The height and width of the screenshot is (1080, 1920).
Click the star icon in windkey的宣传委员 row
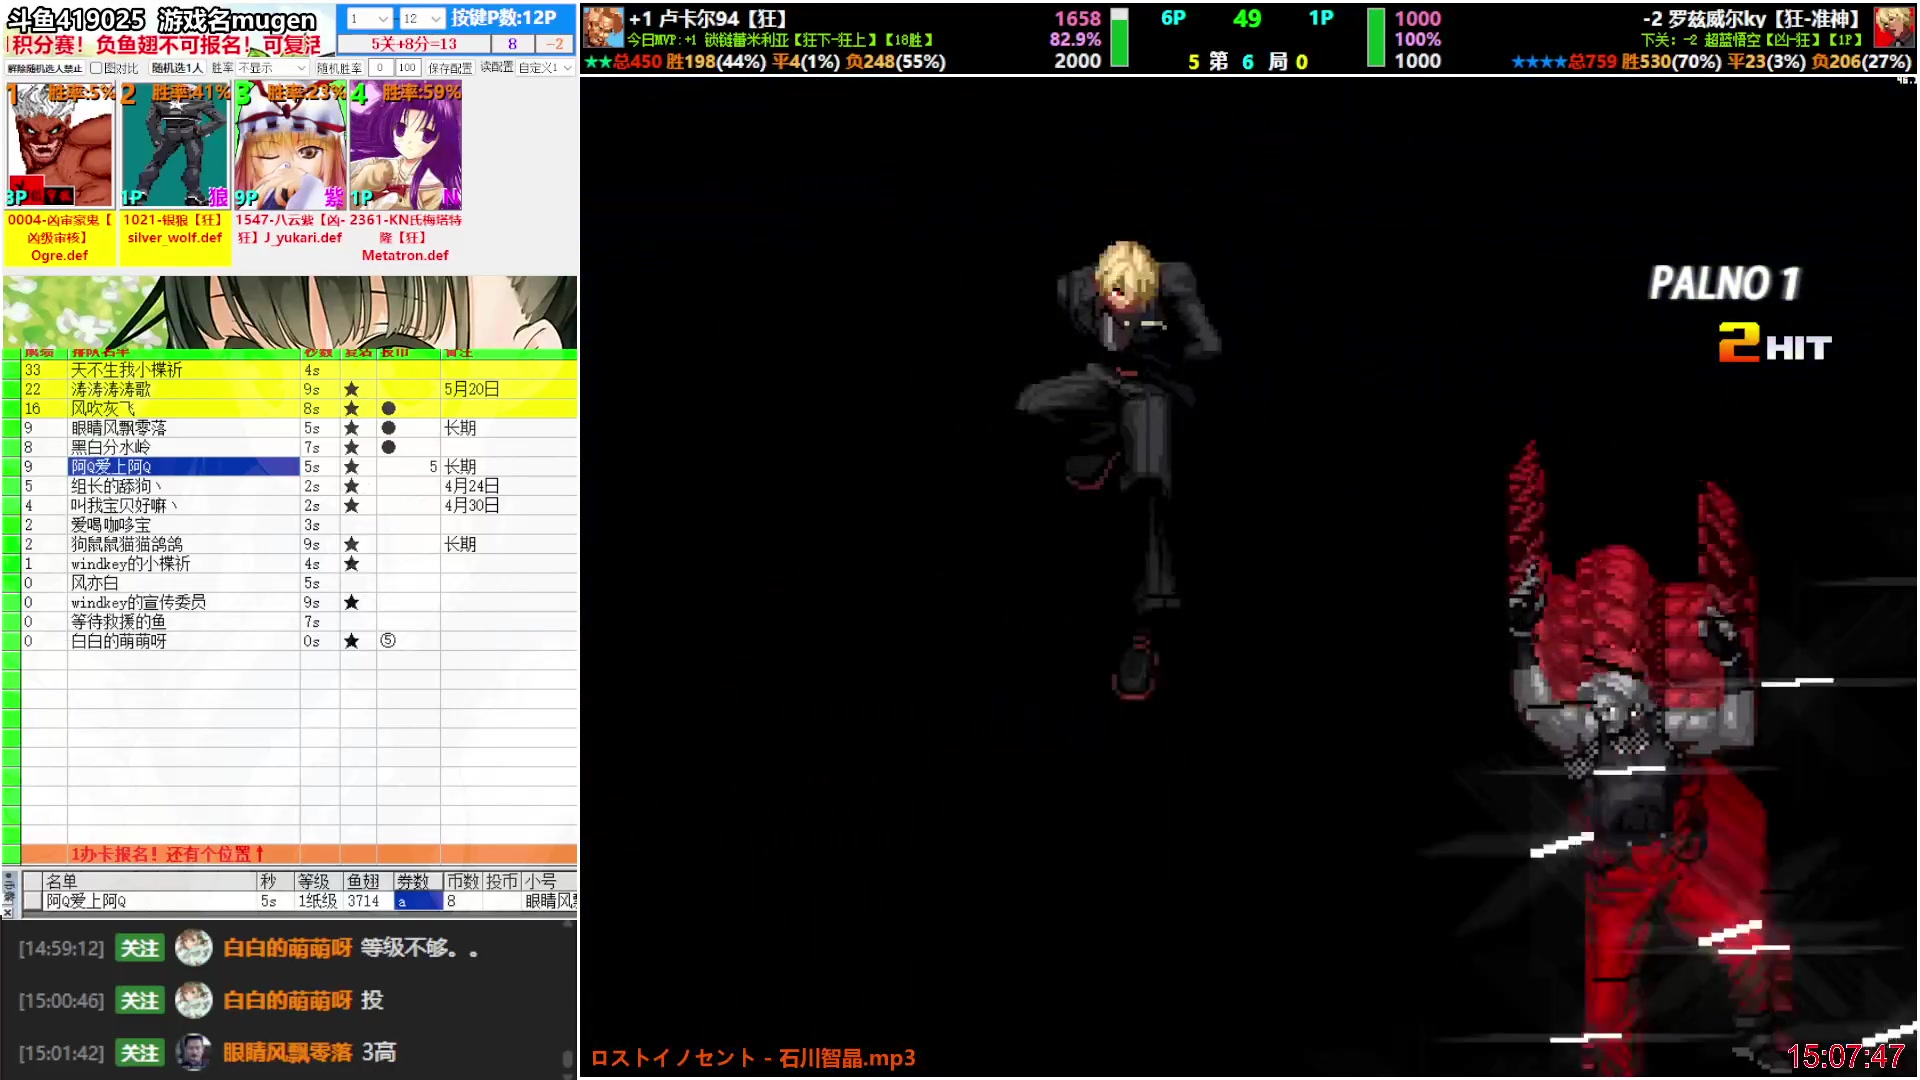tap(351, 602)
